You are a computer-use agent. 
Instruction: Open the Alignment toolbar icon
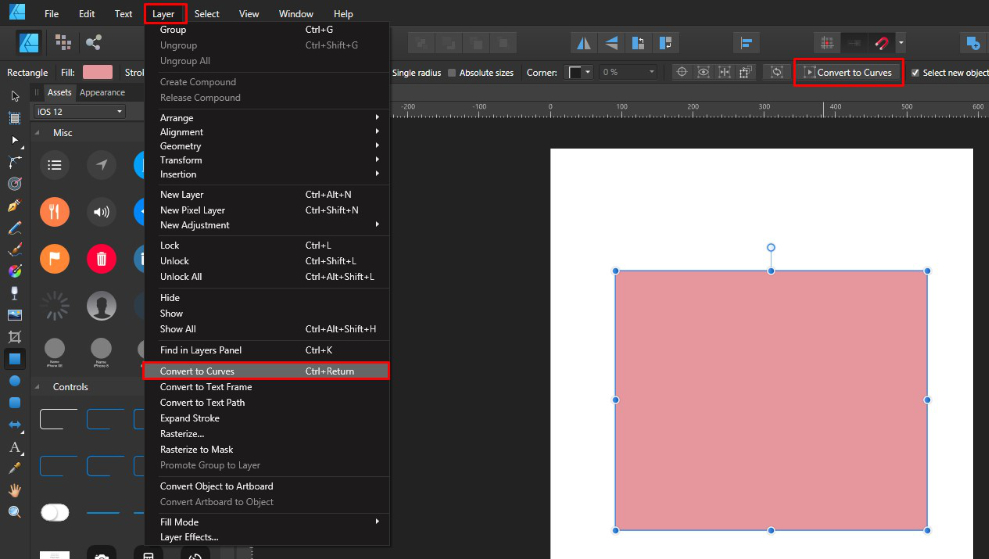[x=746, y=43]
